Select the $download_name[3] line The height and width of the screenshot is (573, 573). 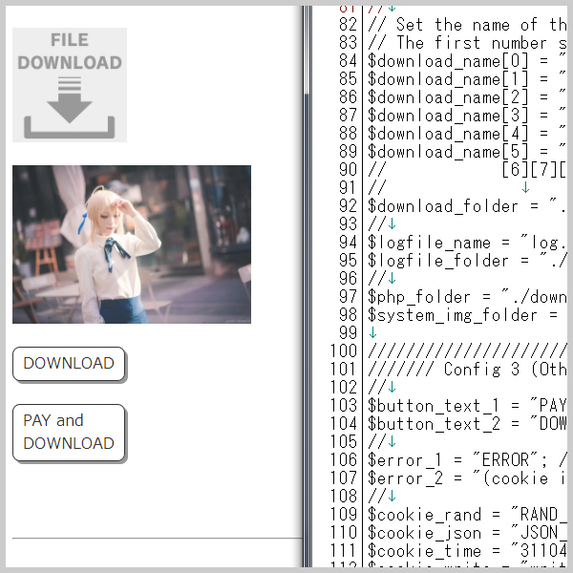[467, 116]
